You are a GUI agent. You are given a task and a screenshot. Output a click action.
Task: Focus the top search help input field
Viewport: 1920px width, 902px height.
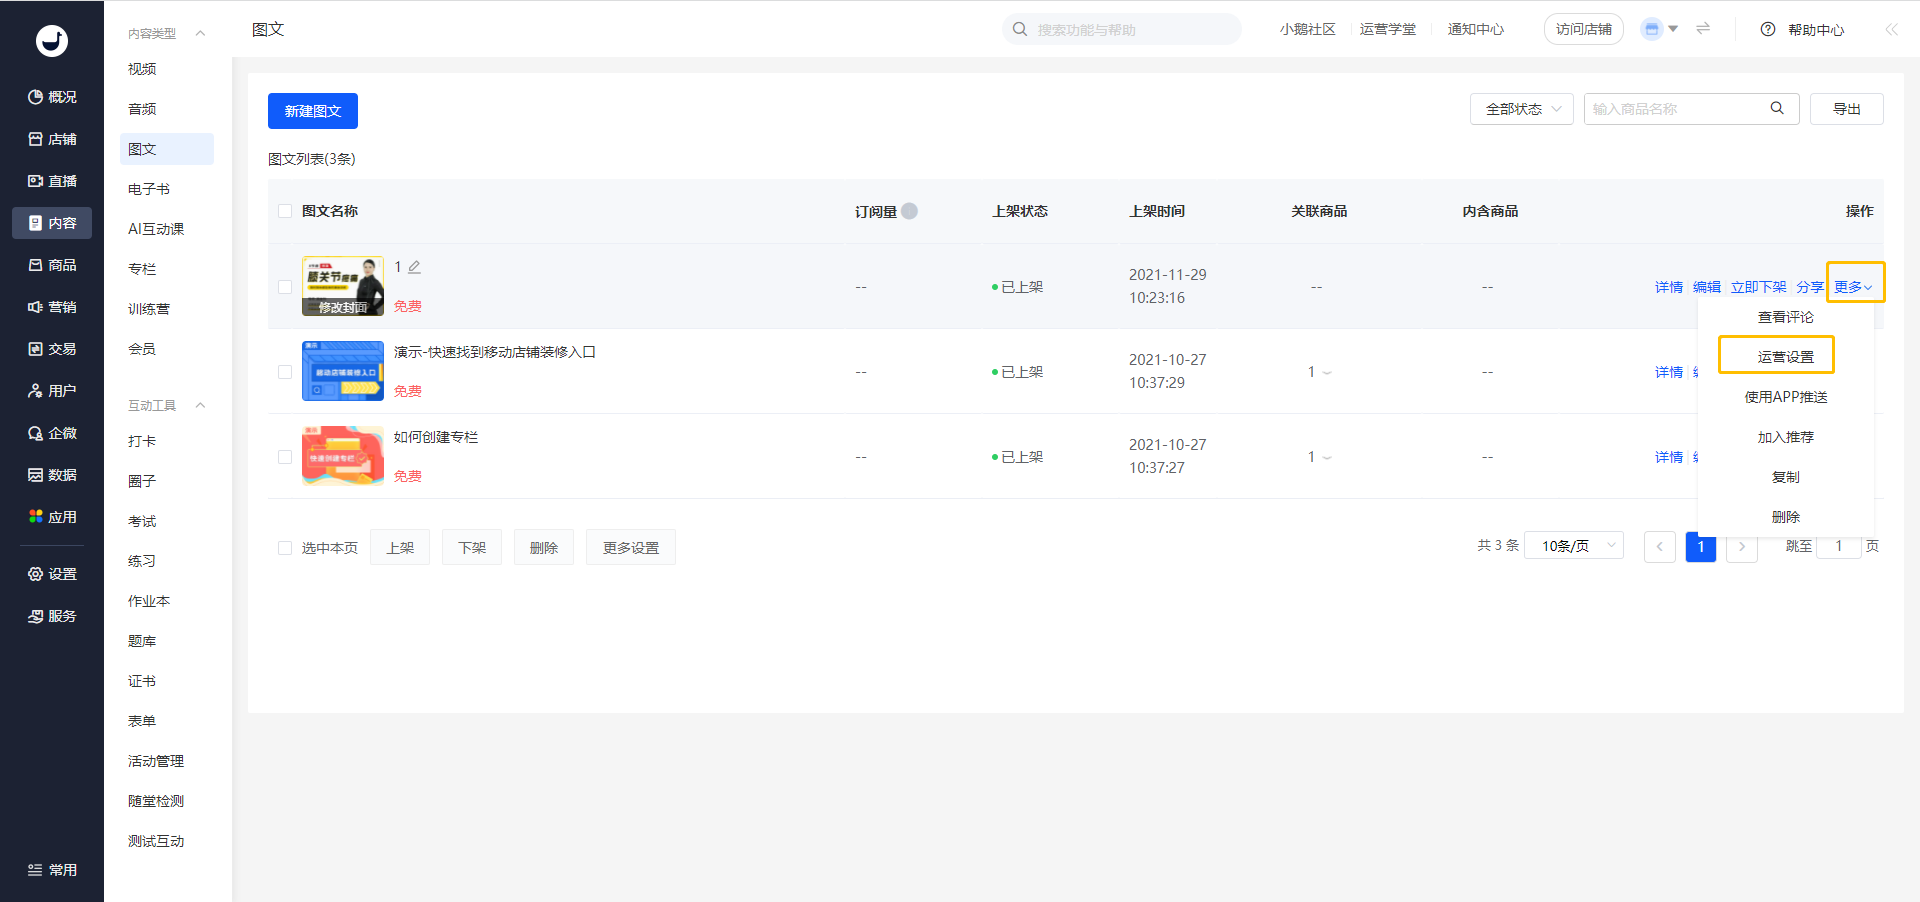point(1130,30)
